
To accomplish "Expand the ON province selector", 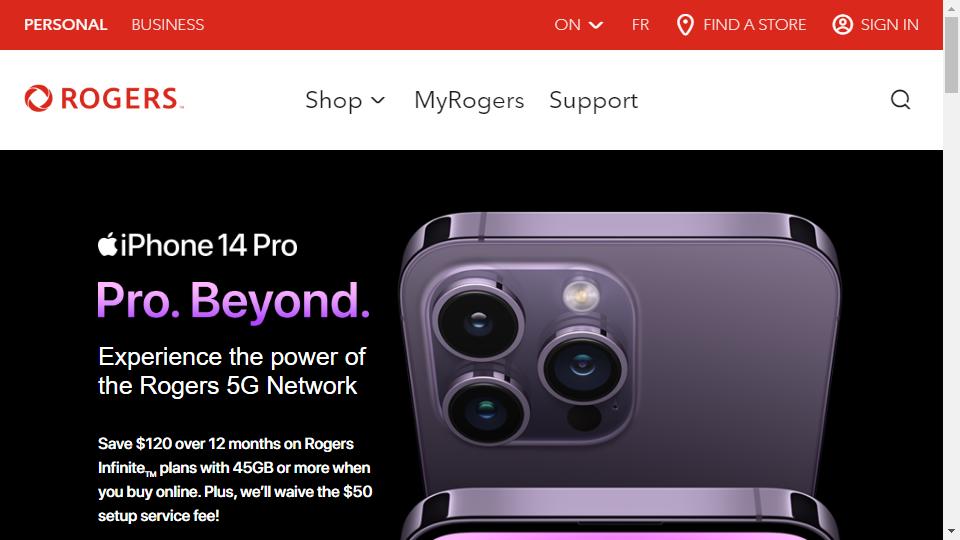I will (x=579, y=24).
